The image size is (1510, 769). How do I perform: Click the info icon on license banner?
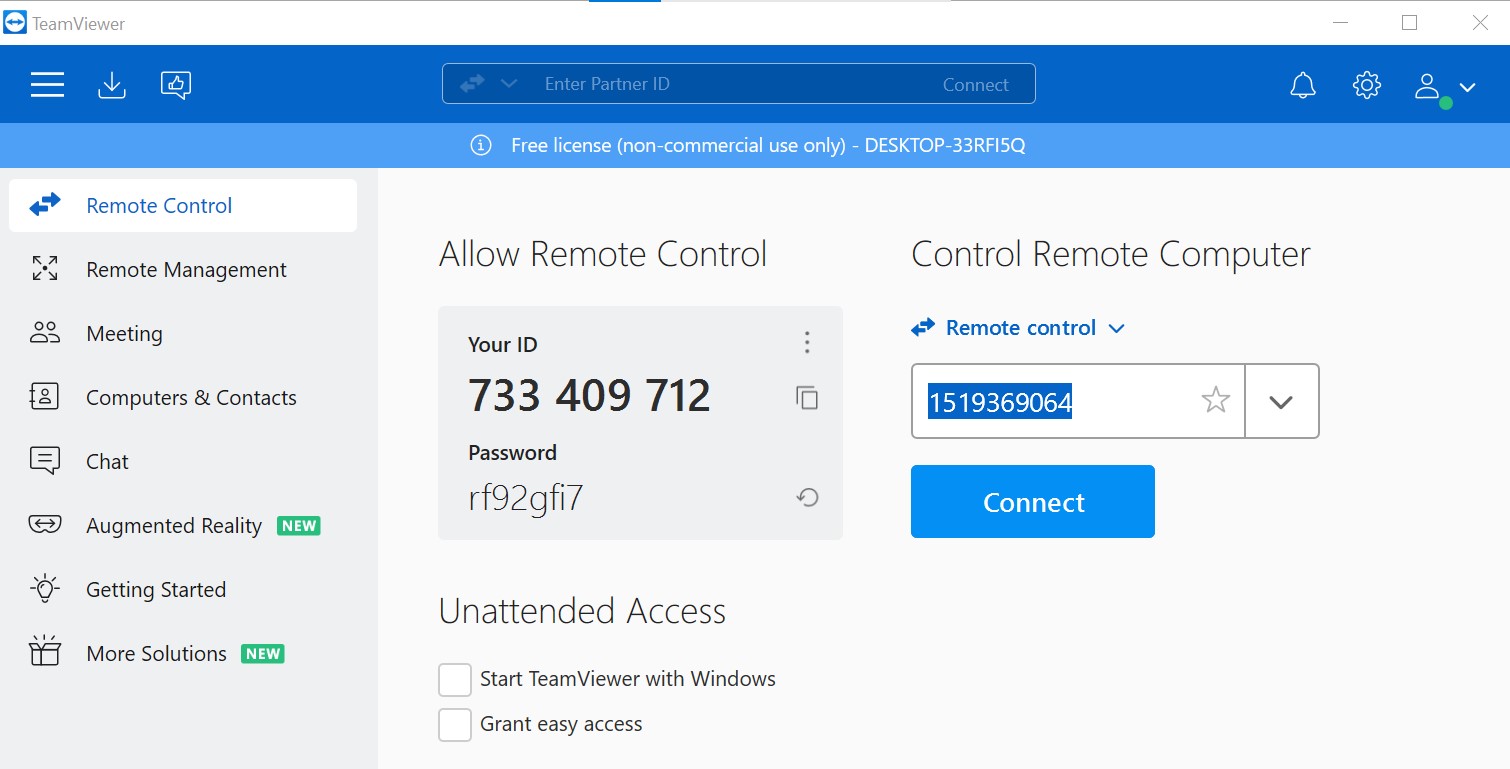(x=481, y=146)
